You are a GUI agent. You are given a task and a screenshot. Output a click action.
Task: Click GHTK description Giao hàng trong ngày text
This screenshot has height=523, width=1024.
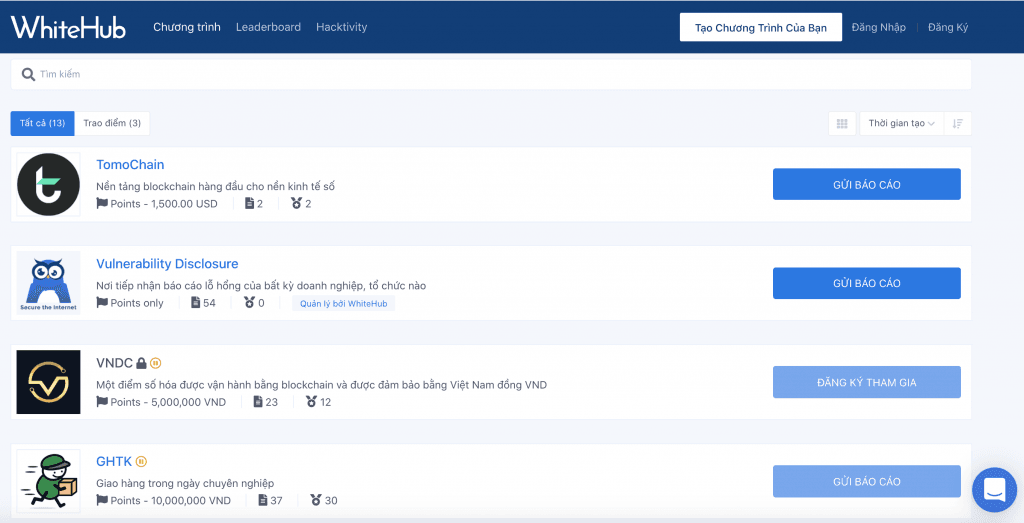pos(185,483)
